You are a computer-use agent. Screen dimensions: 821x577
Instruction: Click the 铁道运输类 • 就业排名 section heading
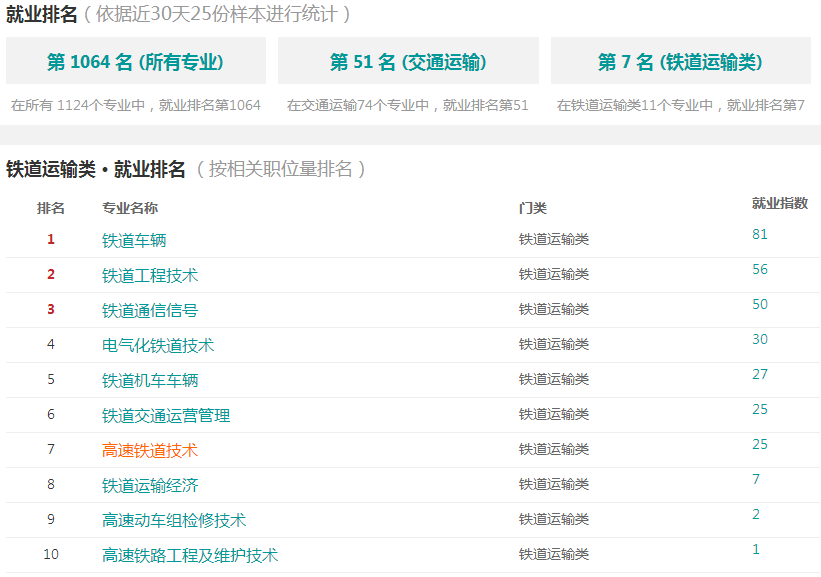coord(96,170)
